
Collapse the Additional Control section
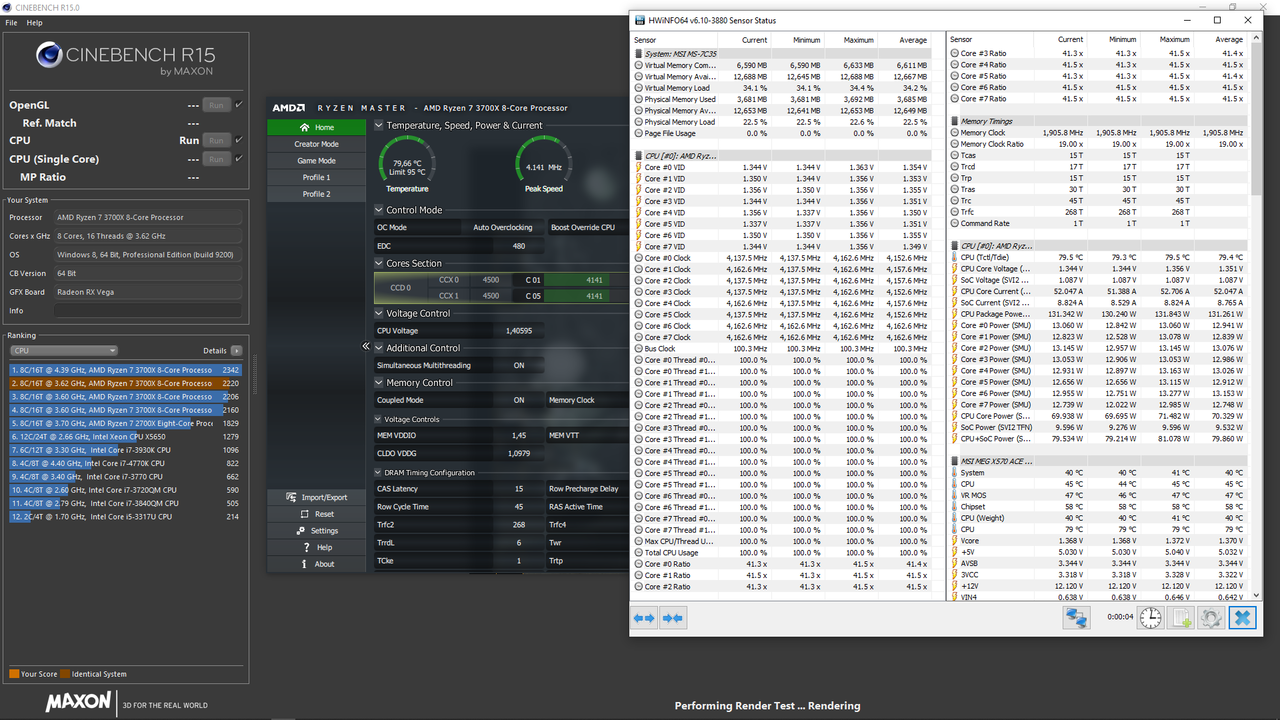pyautogui.click(x=379, y=348)
